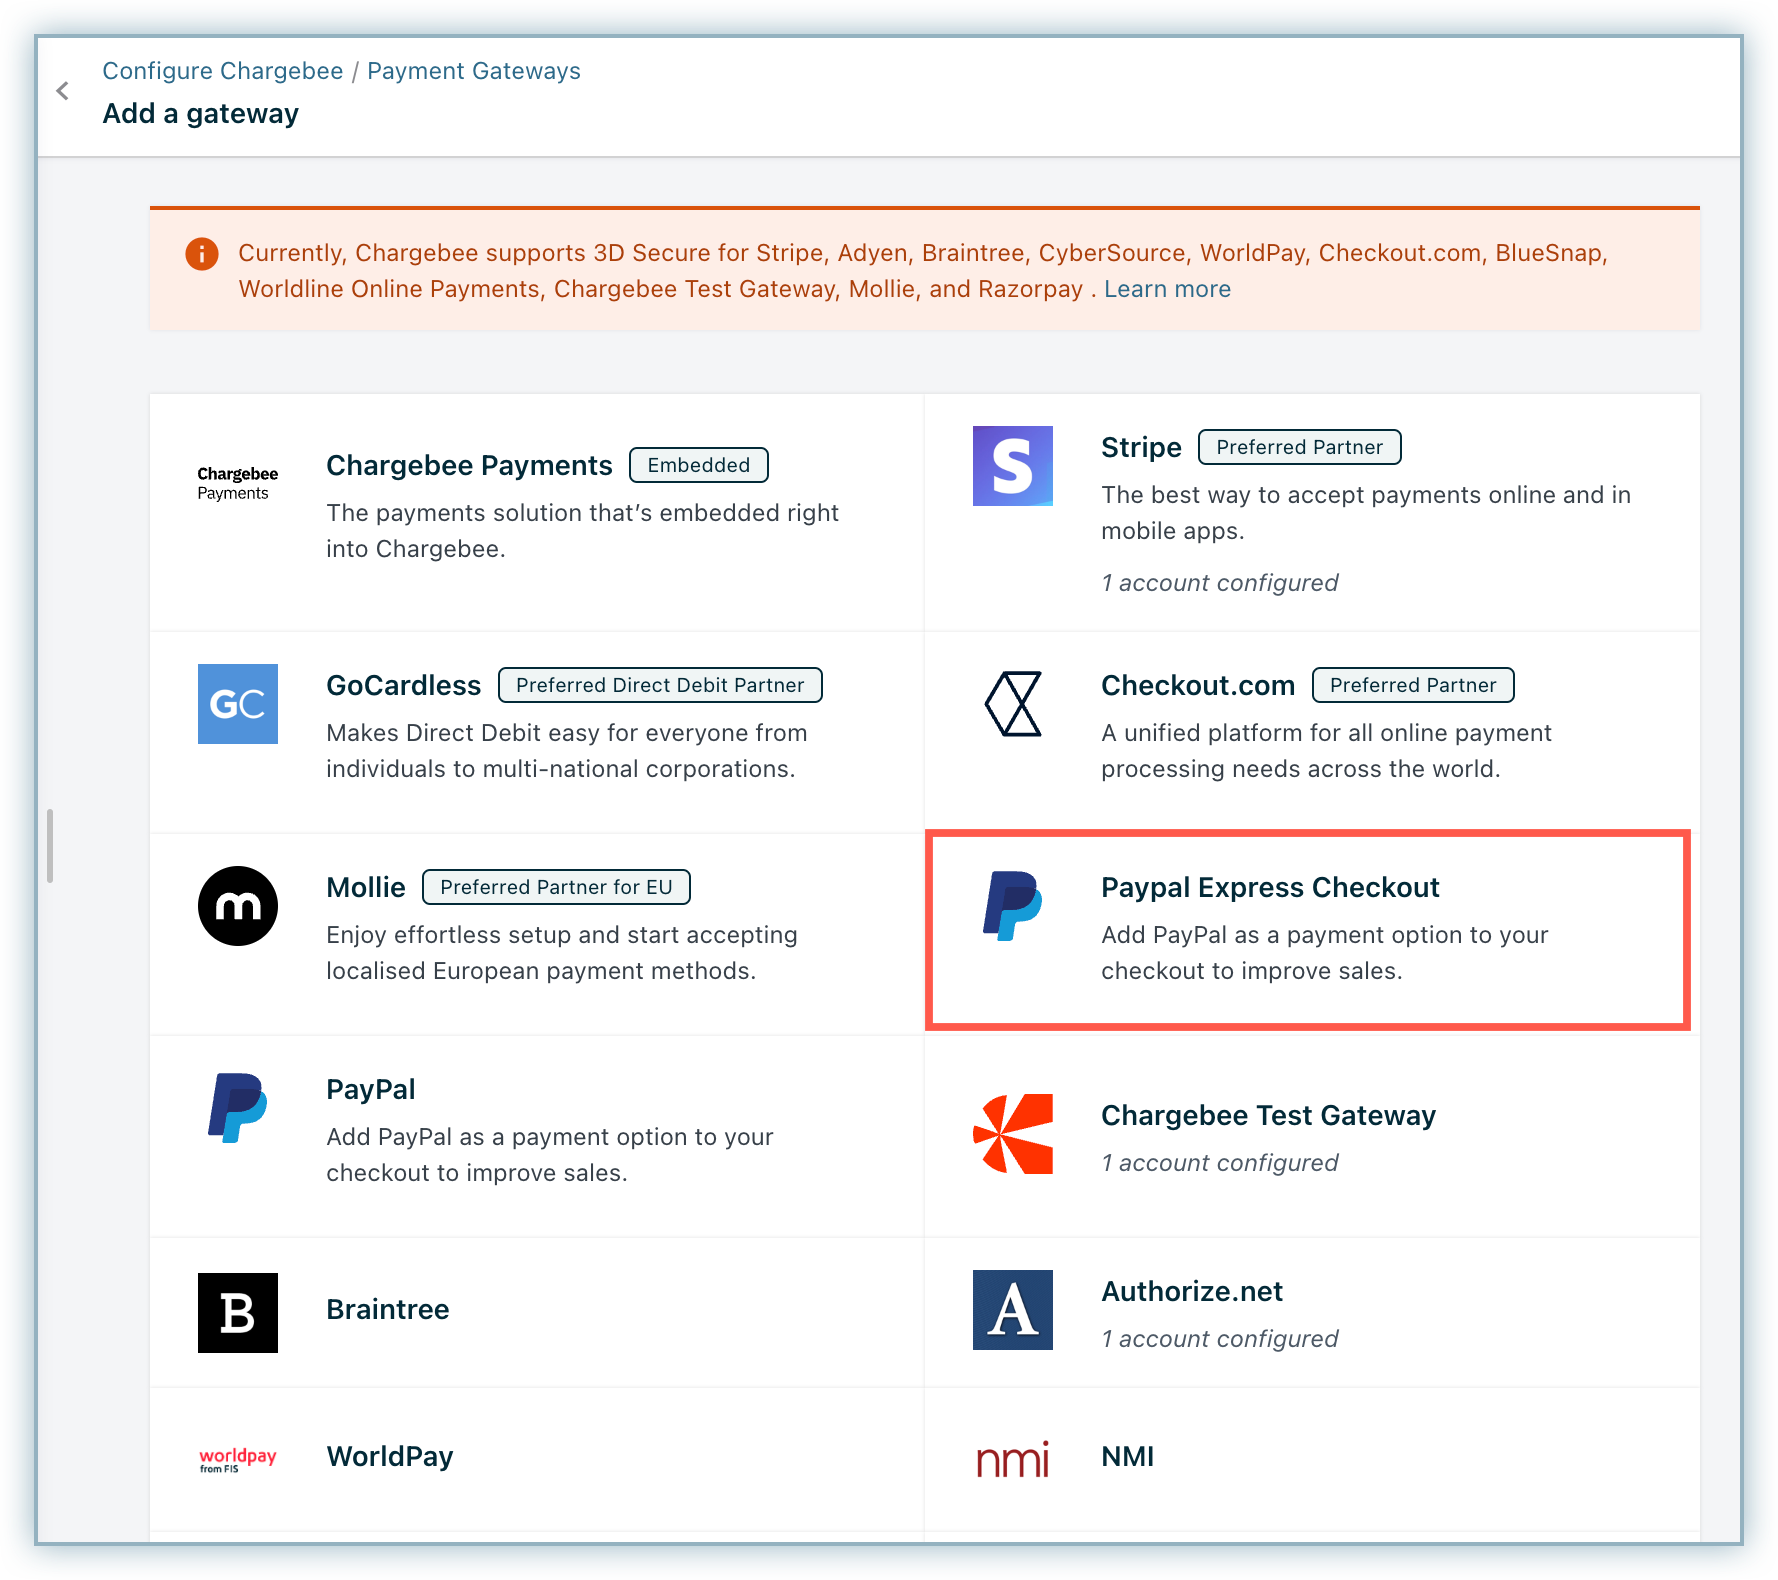Click the NMI logo icon

click(1012, 1460)
